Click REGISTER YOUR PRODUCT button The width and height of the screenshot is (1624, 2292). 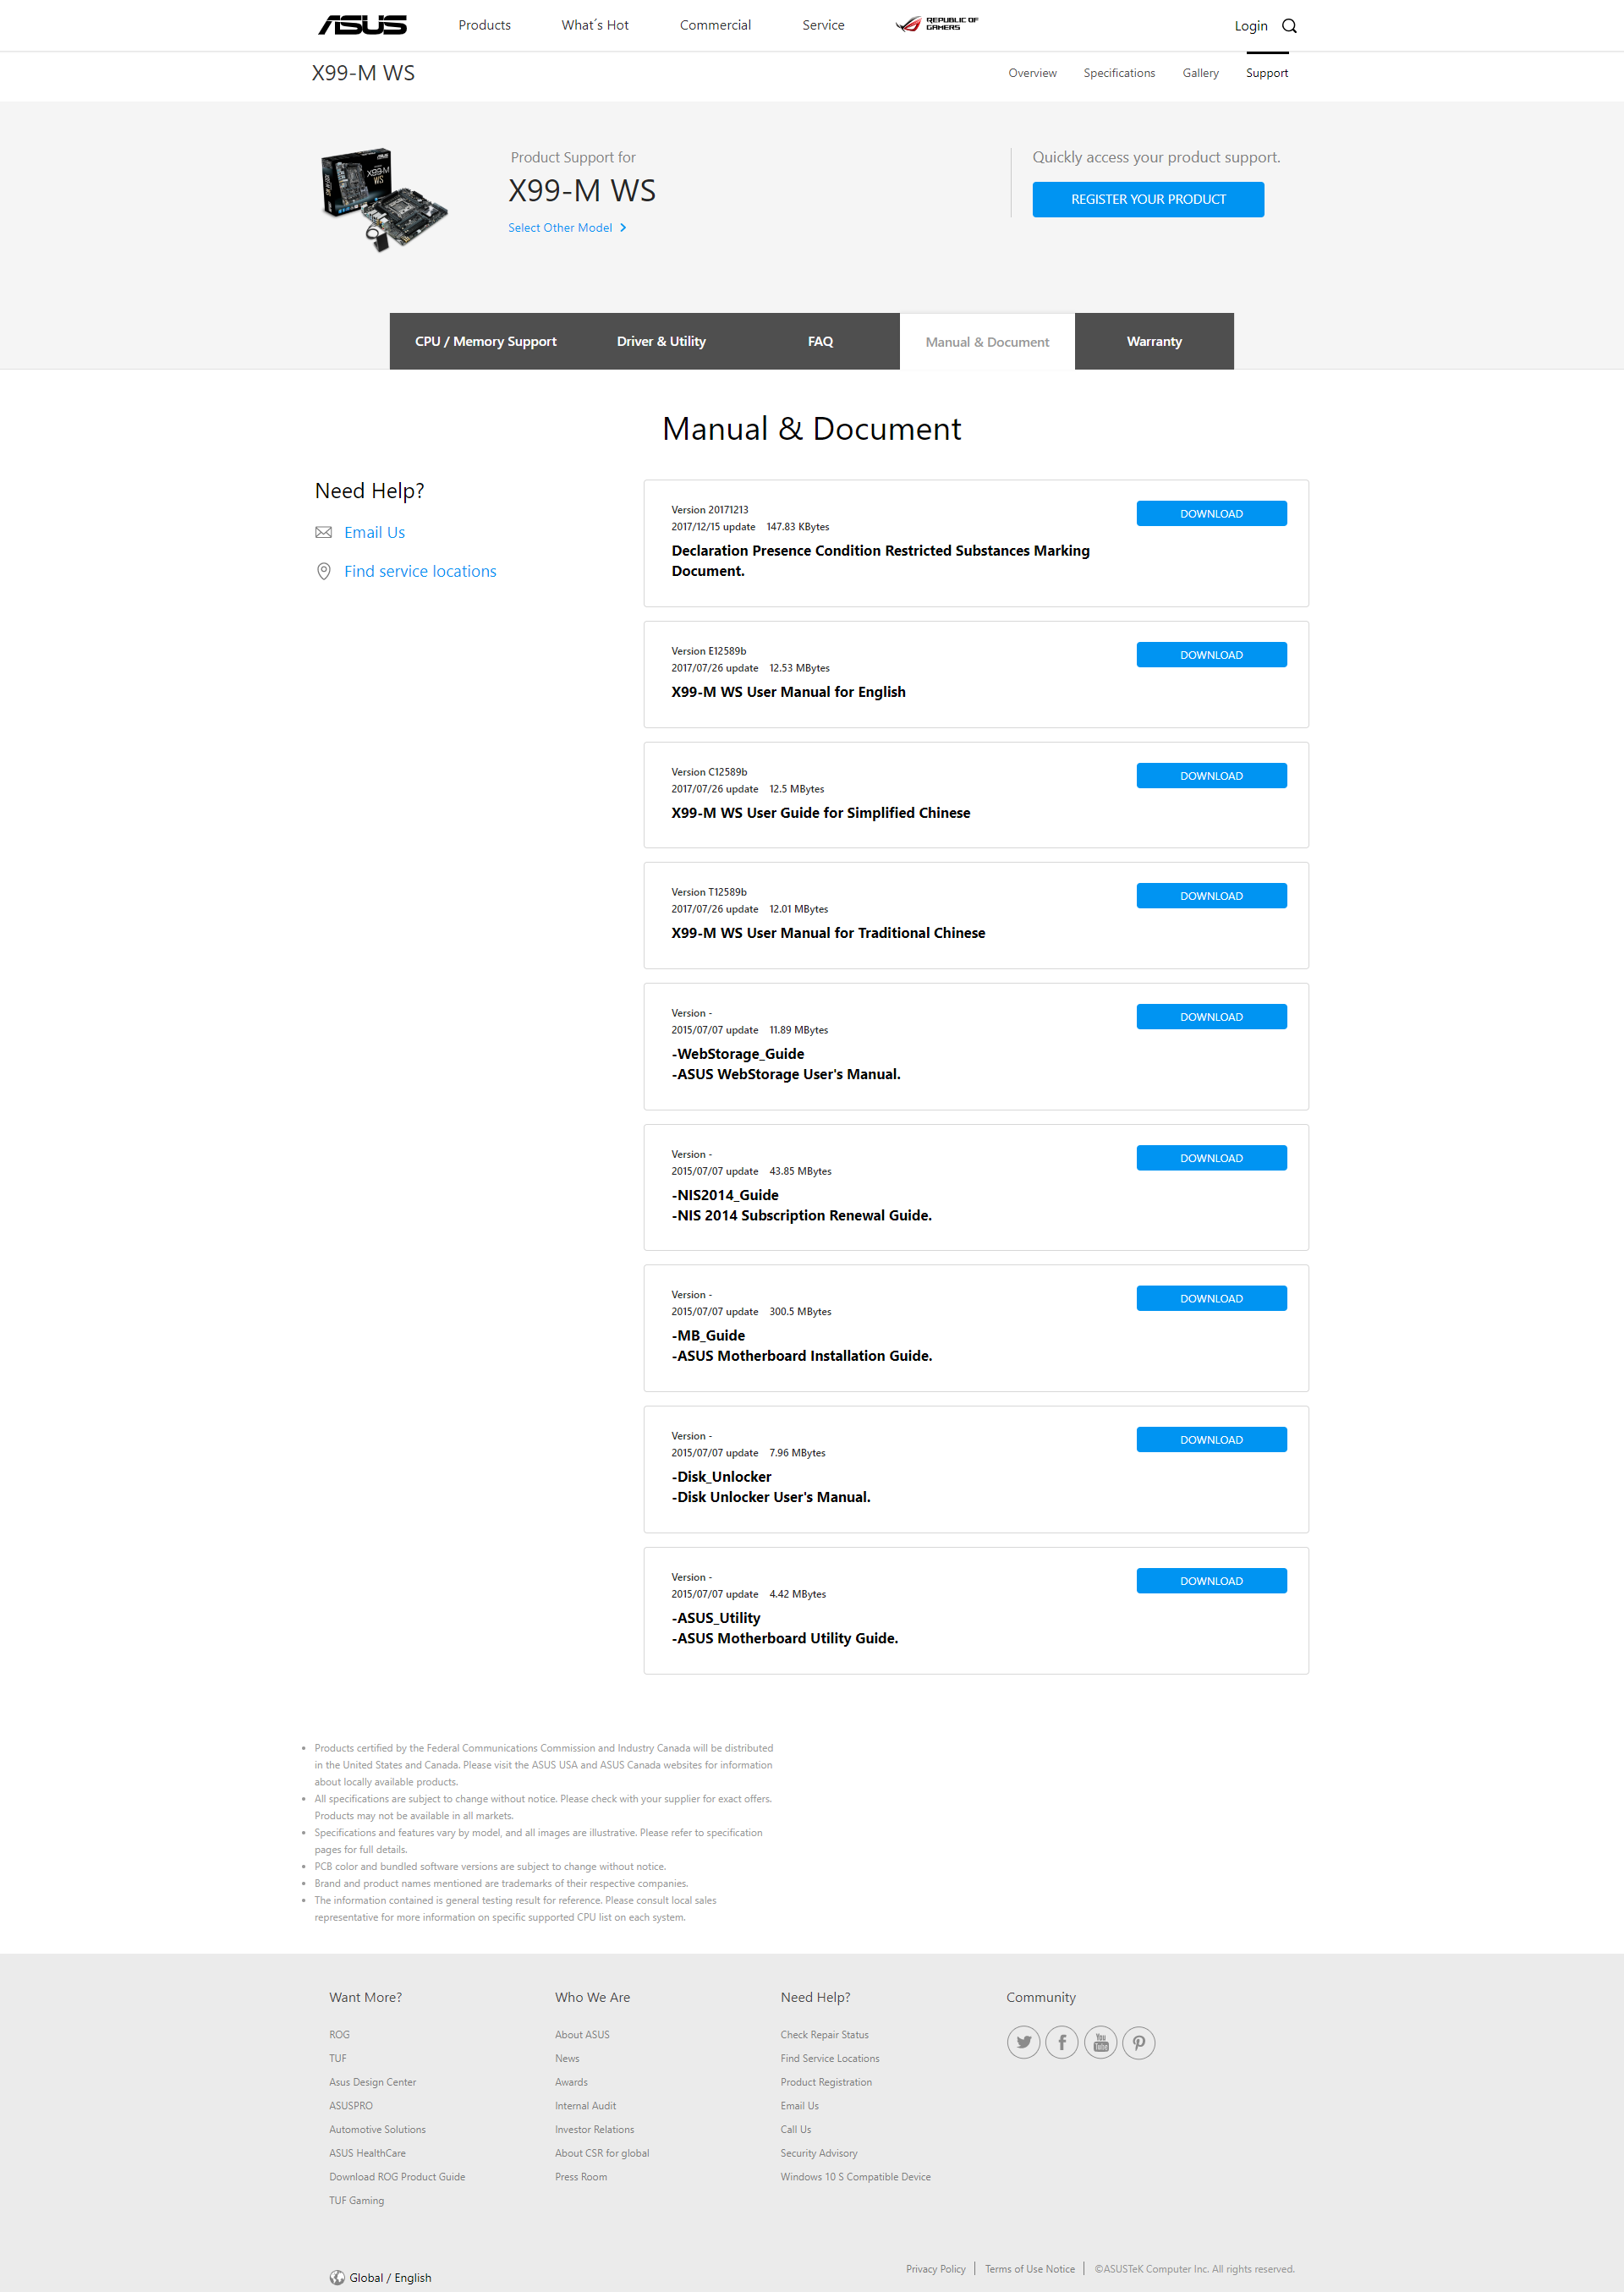[1148, 199]
